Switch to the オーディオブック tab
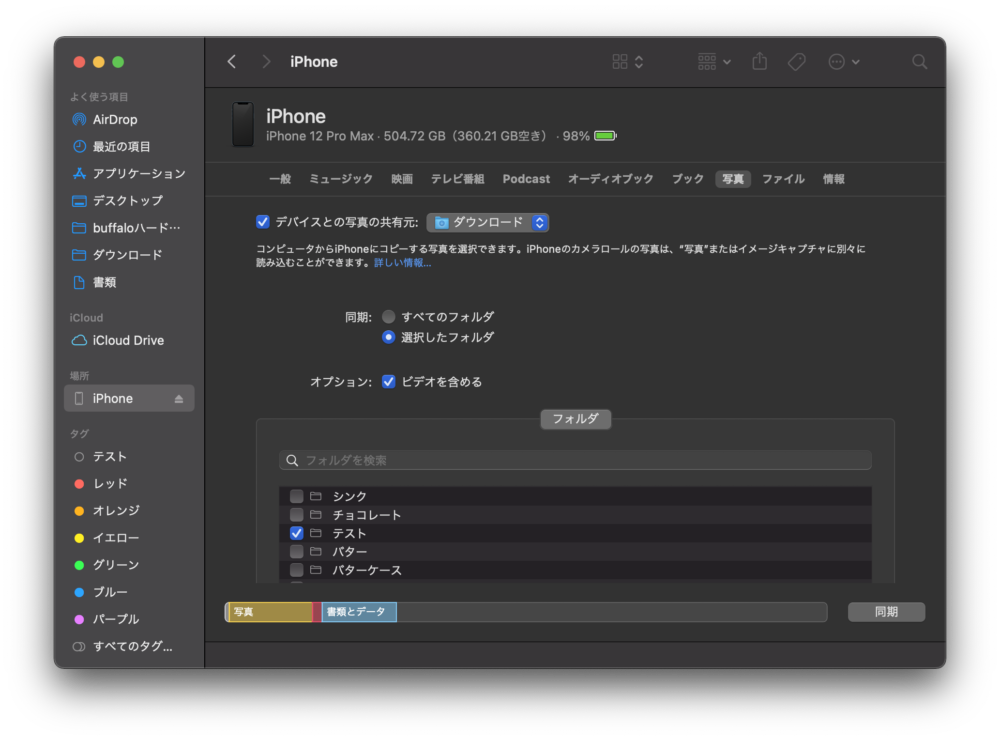The image size is (1000, 740). 610,179
